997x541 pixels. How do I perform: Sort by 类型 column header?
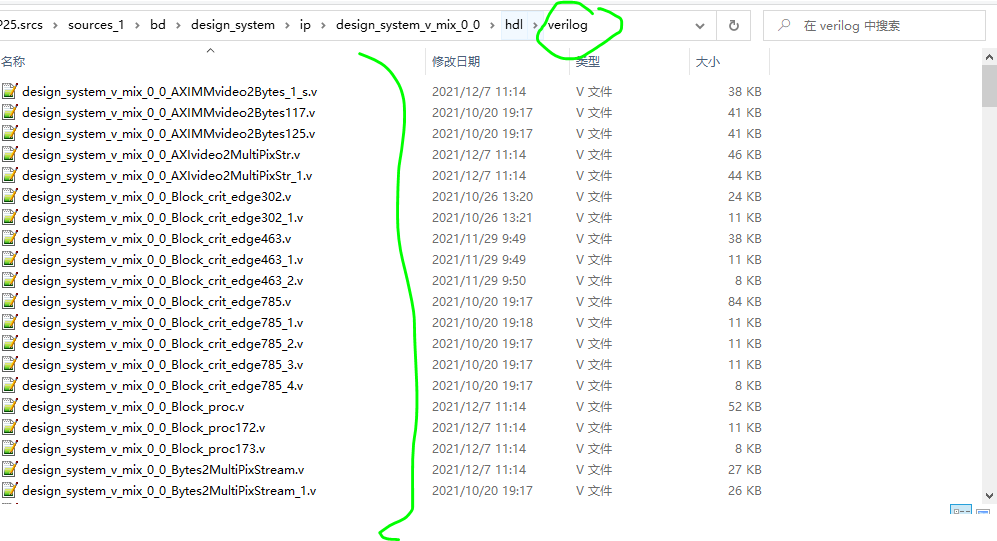(588, 62)
